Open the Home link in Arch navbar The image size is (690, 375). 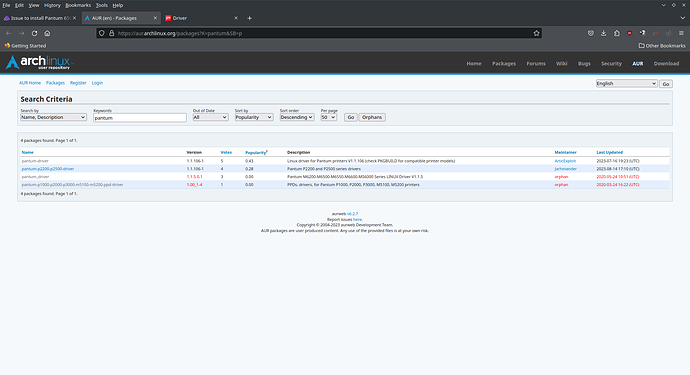pos(474,64)
